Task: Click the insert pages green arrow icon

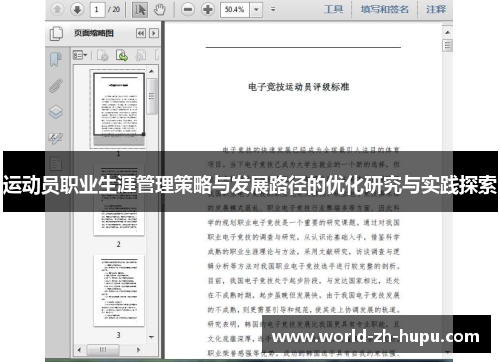Action: pos(122,55)
